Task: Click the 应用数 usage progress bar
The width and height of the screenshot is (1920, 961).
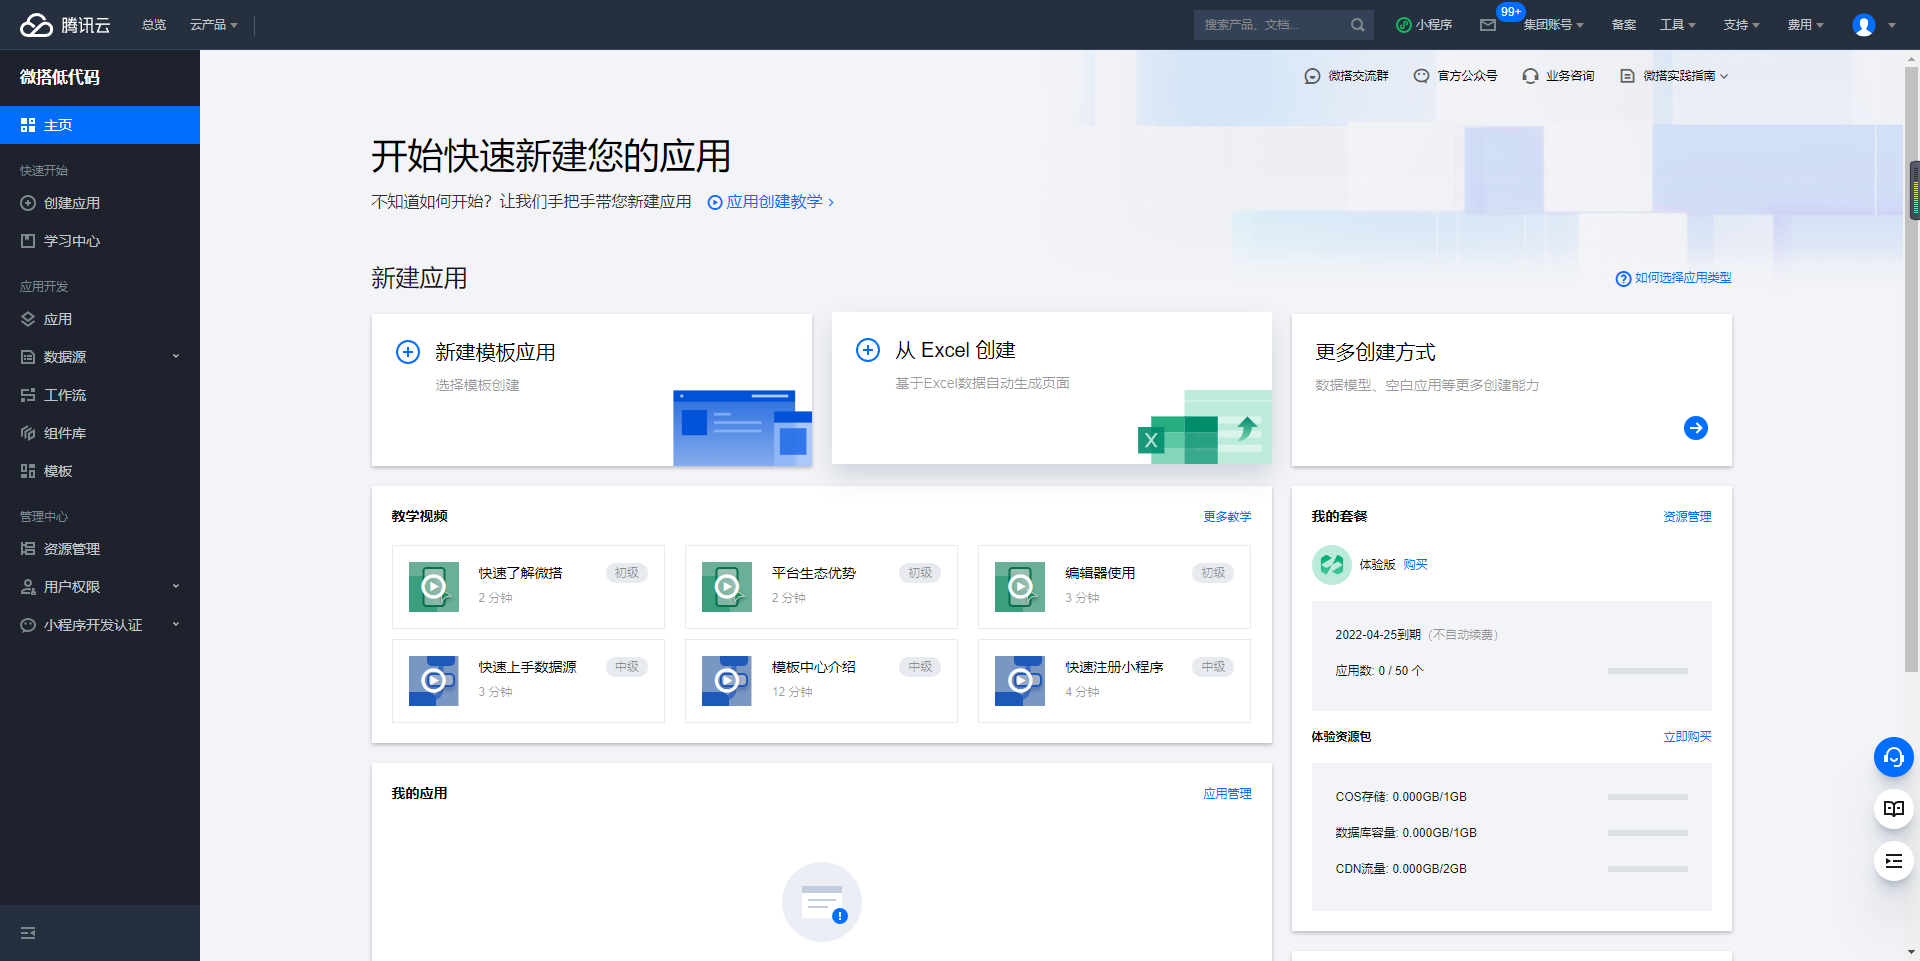Action: 1647,671
